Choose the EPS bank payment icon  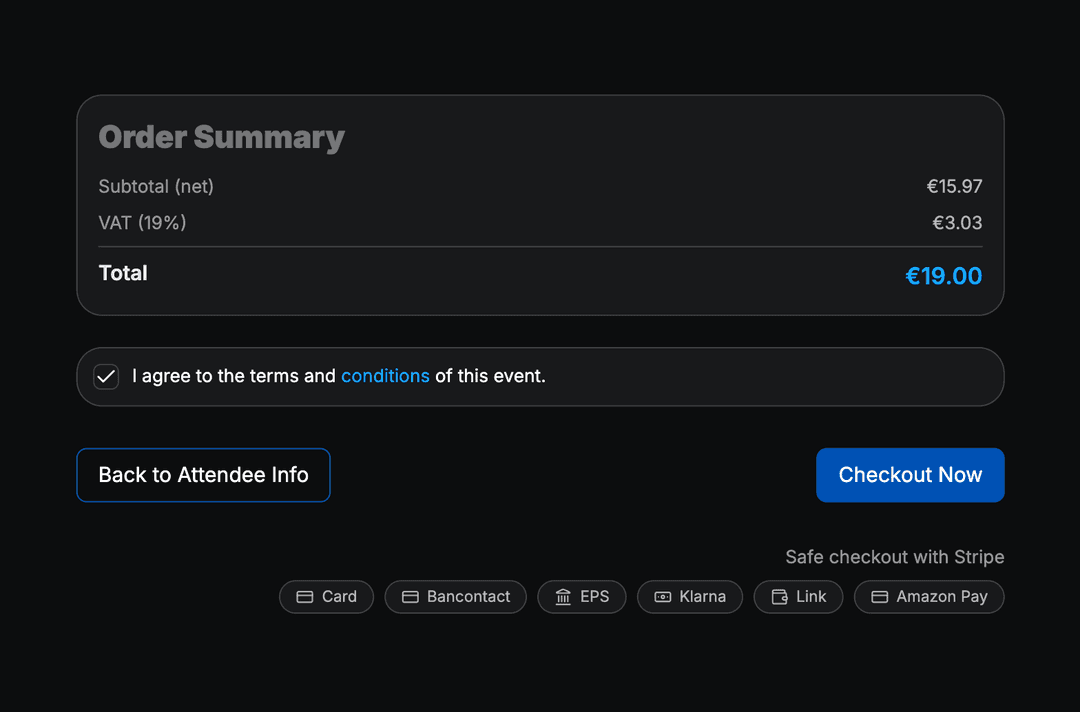tap(562, 597)
